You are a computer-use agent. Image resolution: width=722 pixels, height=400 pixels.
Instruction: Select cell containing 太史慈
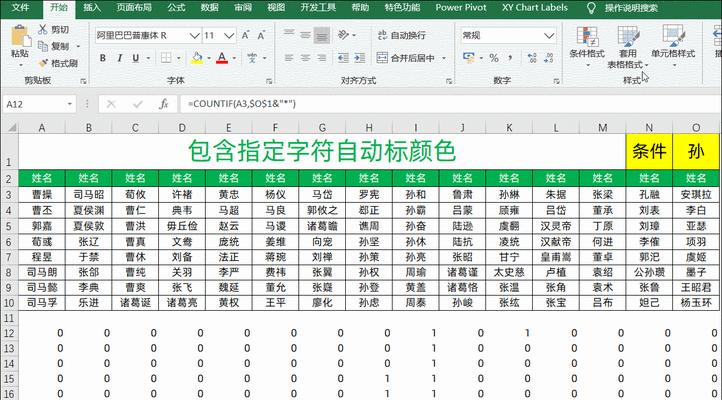[509, 272]
